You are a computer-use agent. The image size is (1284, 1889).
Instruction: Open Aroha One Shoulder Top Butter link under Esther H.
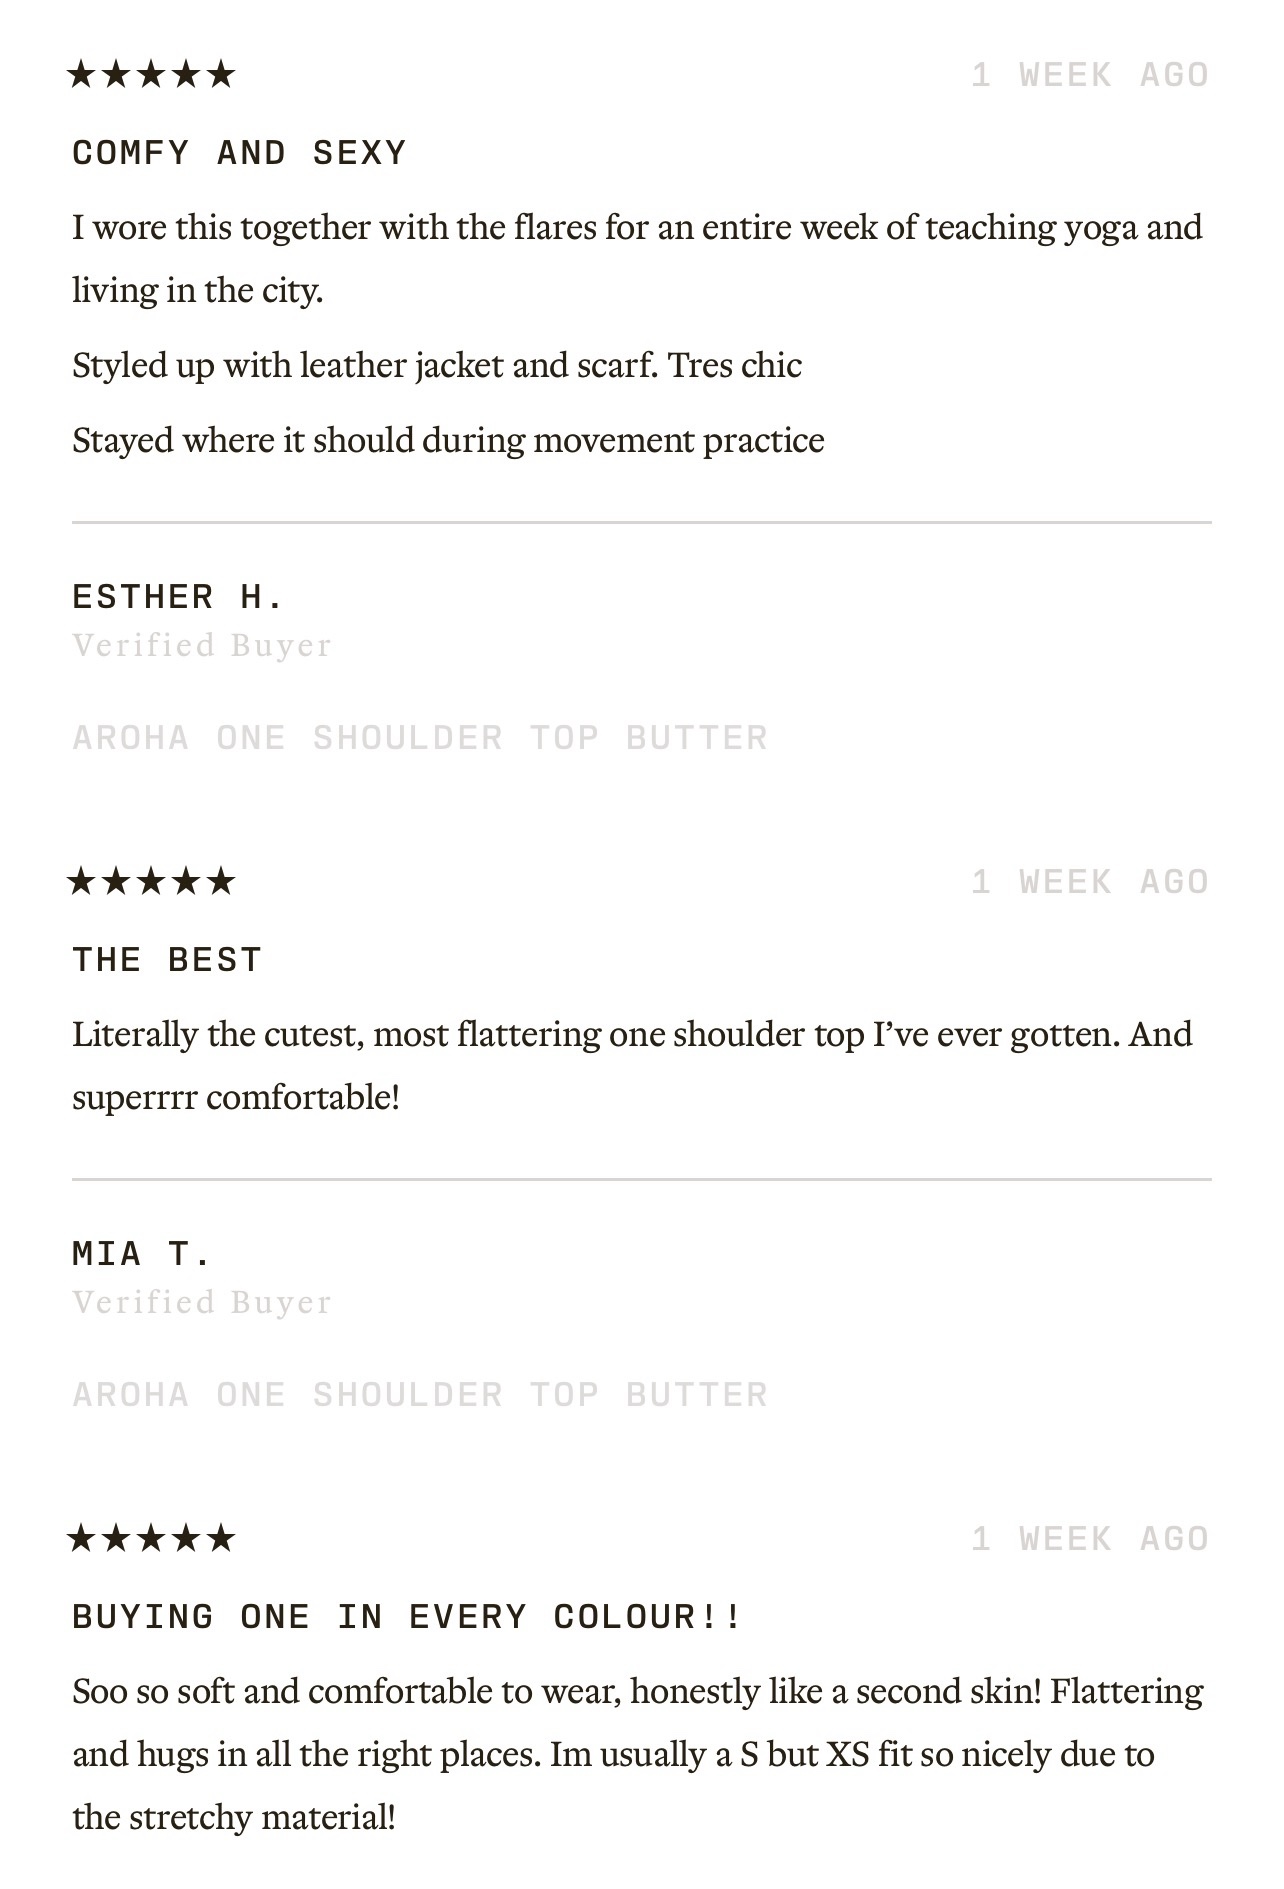pos(420,738)
